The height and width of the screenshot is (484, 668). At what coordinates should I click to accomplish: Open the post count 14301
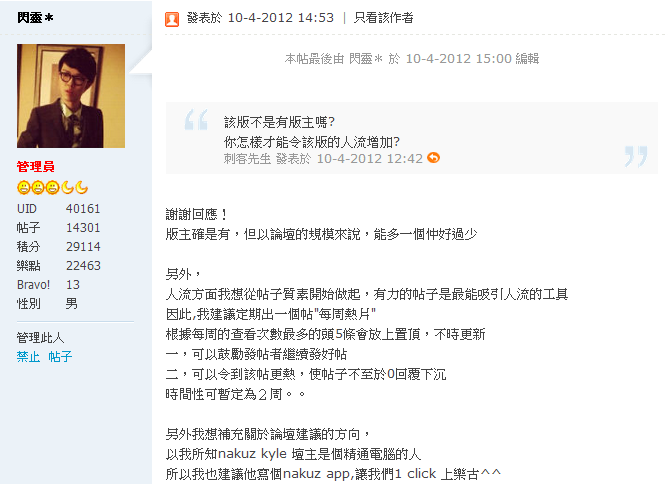click(x=83, y=228)
